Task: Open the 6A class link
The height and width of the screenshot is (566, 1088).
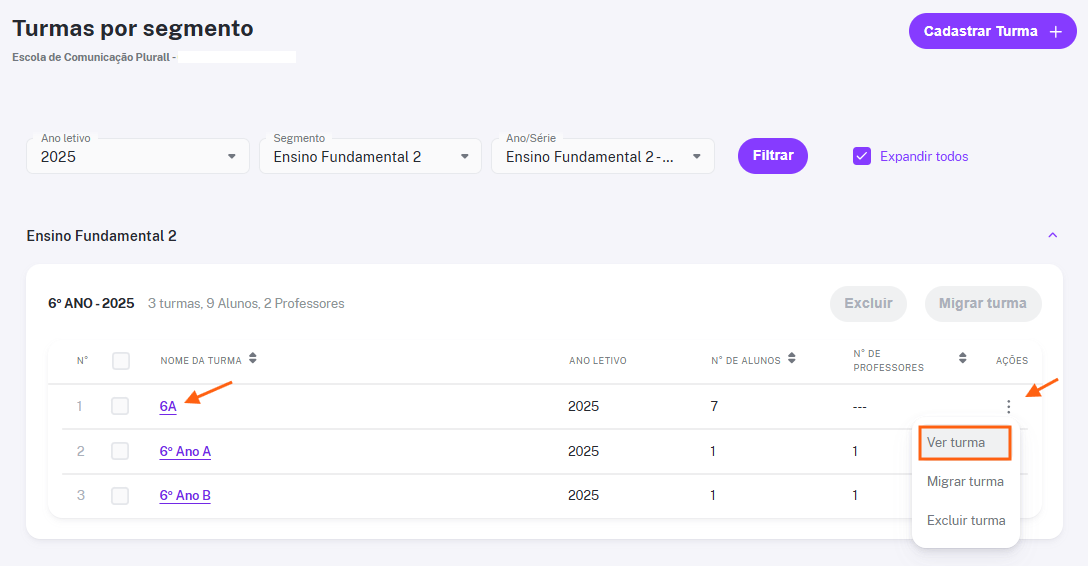Action: pyautogui.click(x=168, y=406)
